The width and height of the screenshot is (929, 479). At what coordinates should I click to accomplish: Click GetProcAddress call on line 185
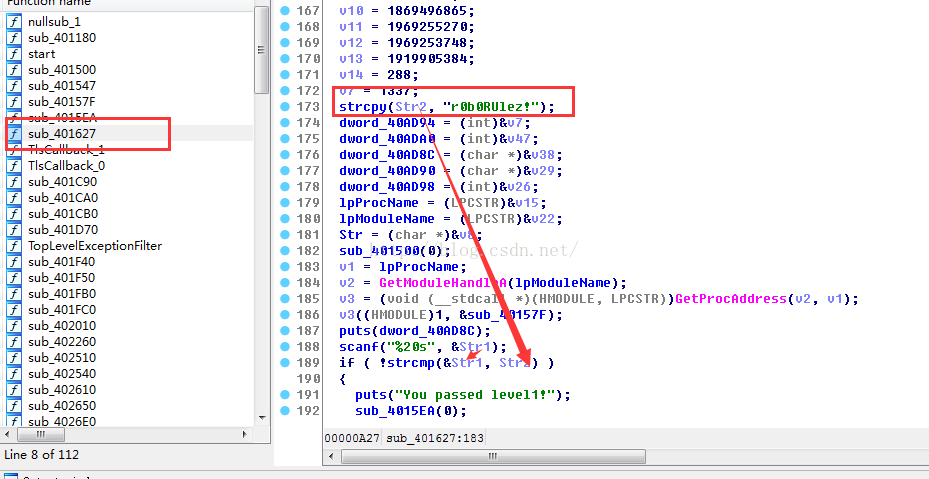coord(731,299)
